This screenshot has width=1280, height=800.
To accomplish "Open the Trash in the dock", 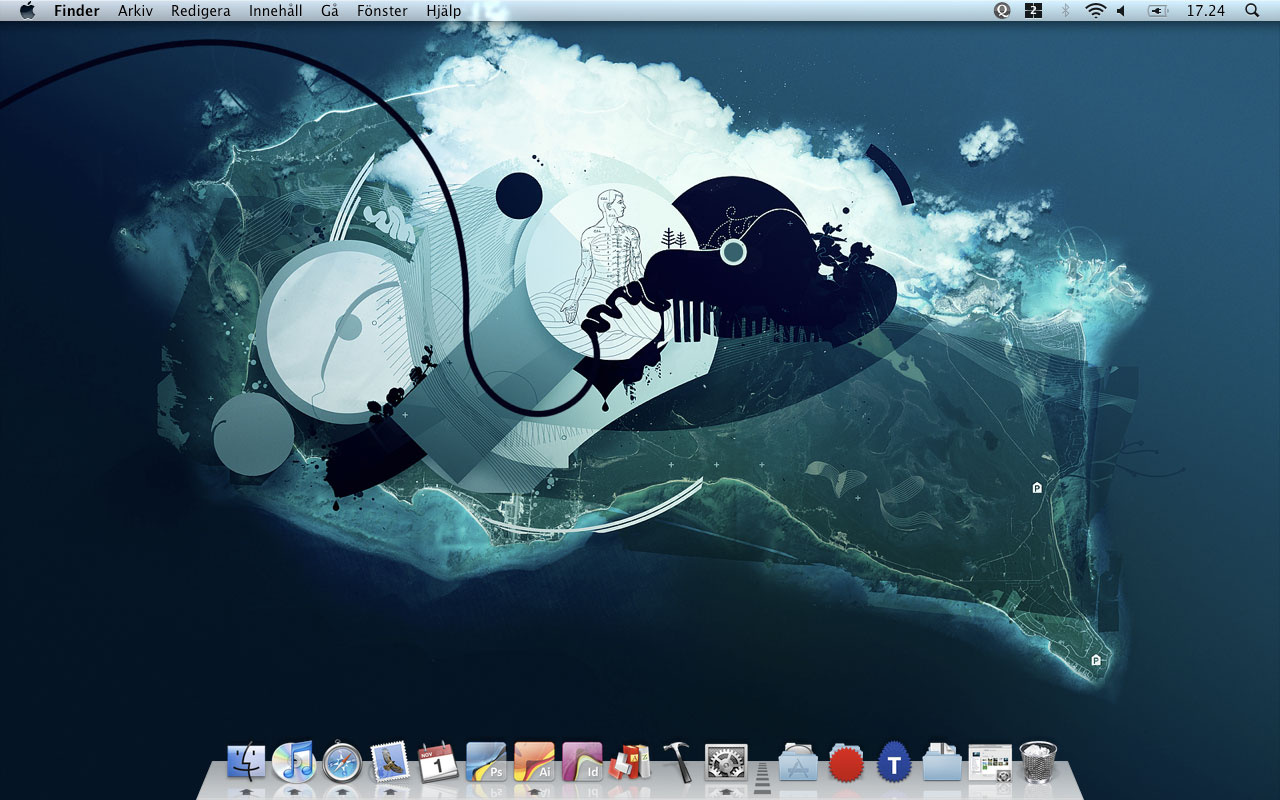I will pos(1038,763).
